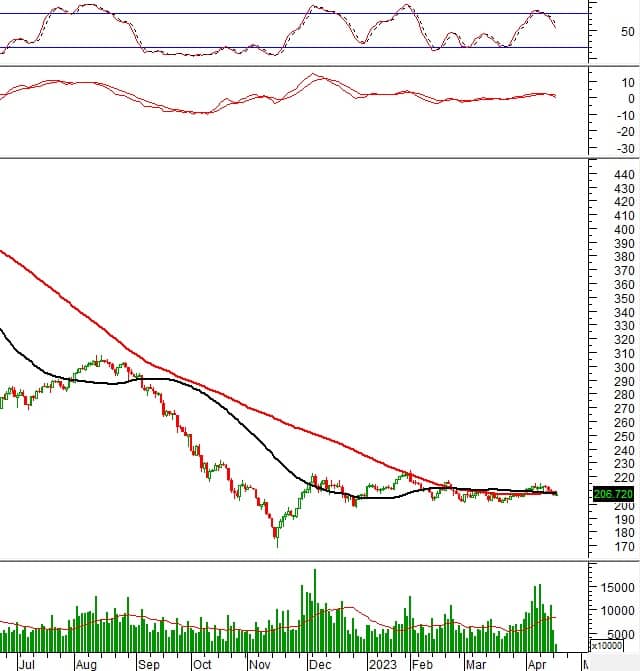Click the 0 value on MACD axis
The height and width of the screenshot is (671, 640).
click(x=631, y=98)
